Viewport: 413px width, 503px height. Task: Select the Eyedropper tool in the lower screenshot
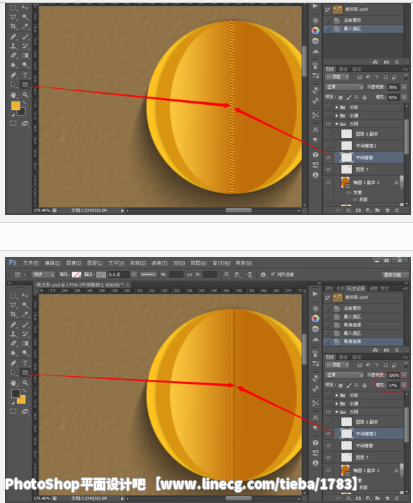(x=25, y=314)
